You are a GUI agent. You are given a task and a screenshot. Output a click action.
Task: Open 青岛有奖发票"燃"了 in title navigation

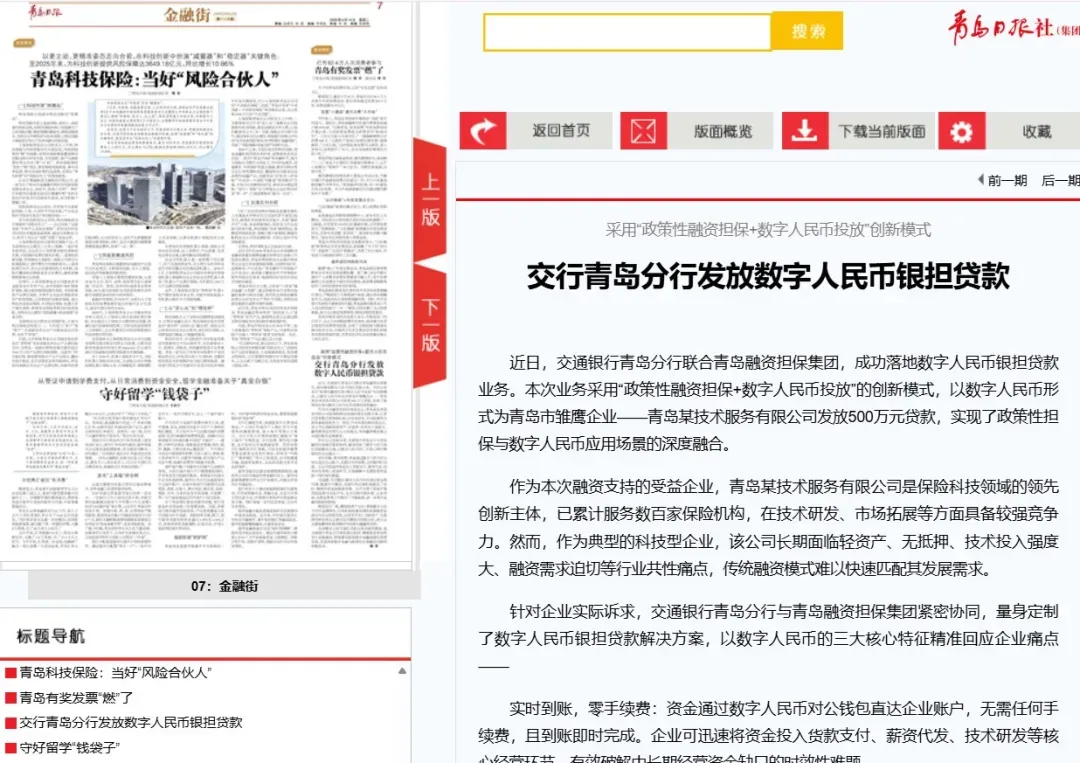(76, 698)
